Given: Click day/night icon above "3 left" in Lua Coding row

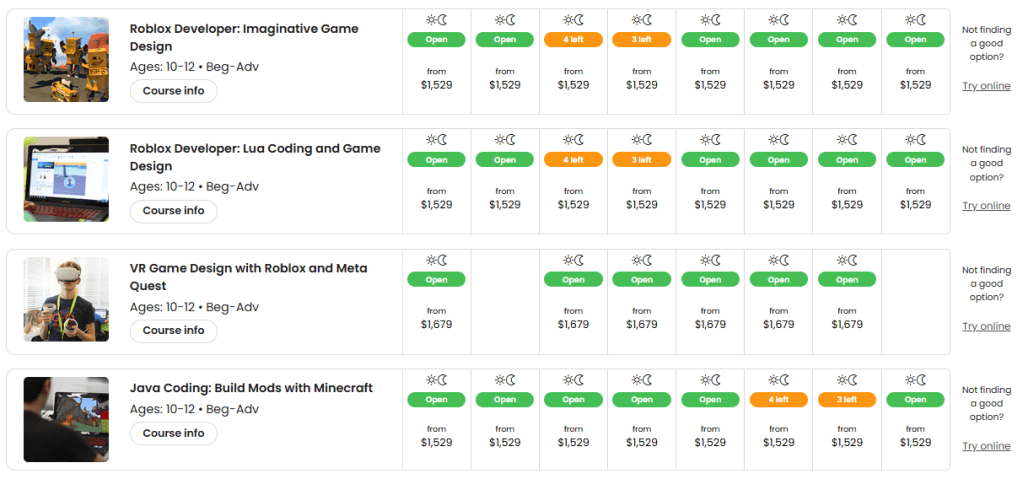Looking at the screenshot, I should point(641,140).
